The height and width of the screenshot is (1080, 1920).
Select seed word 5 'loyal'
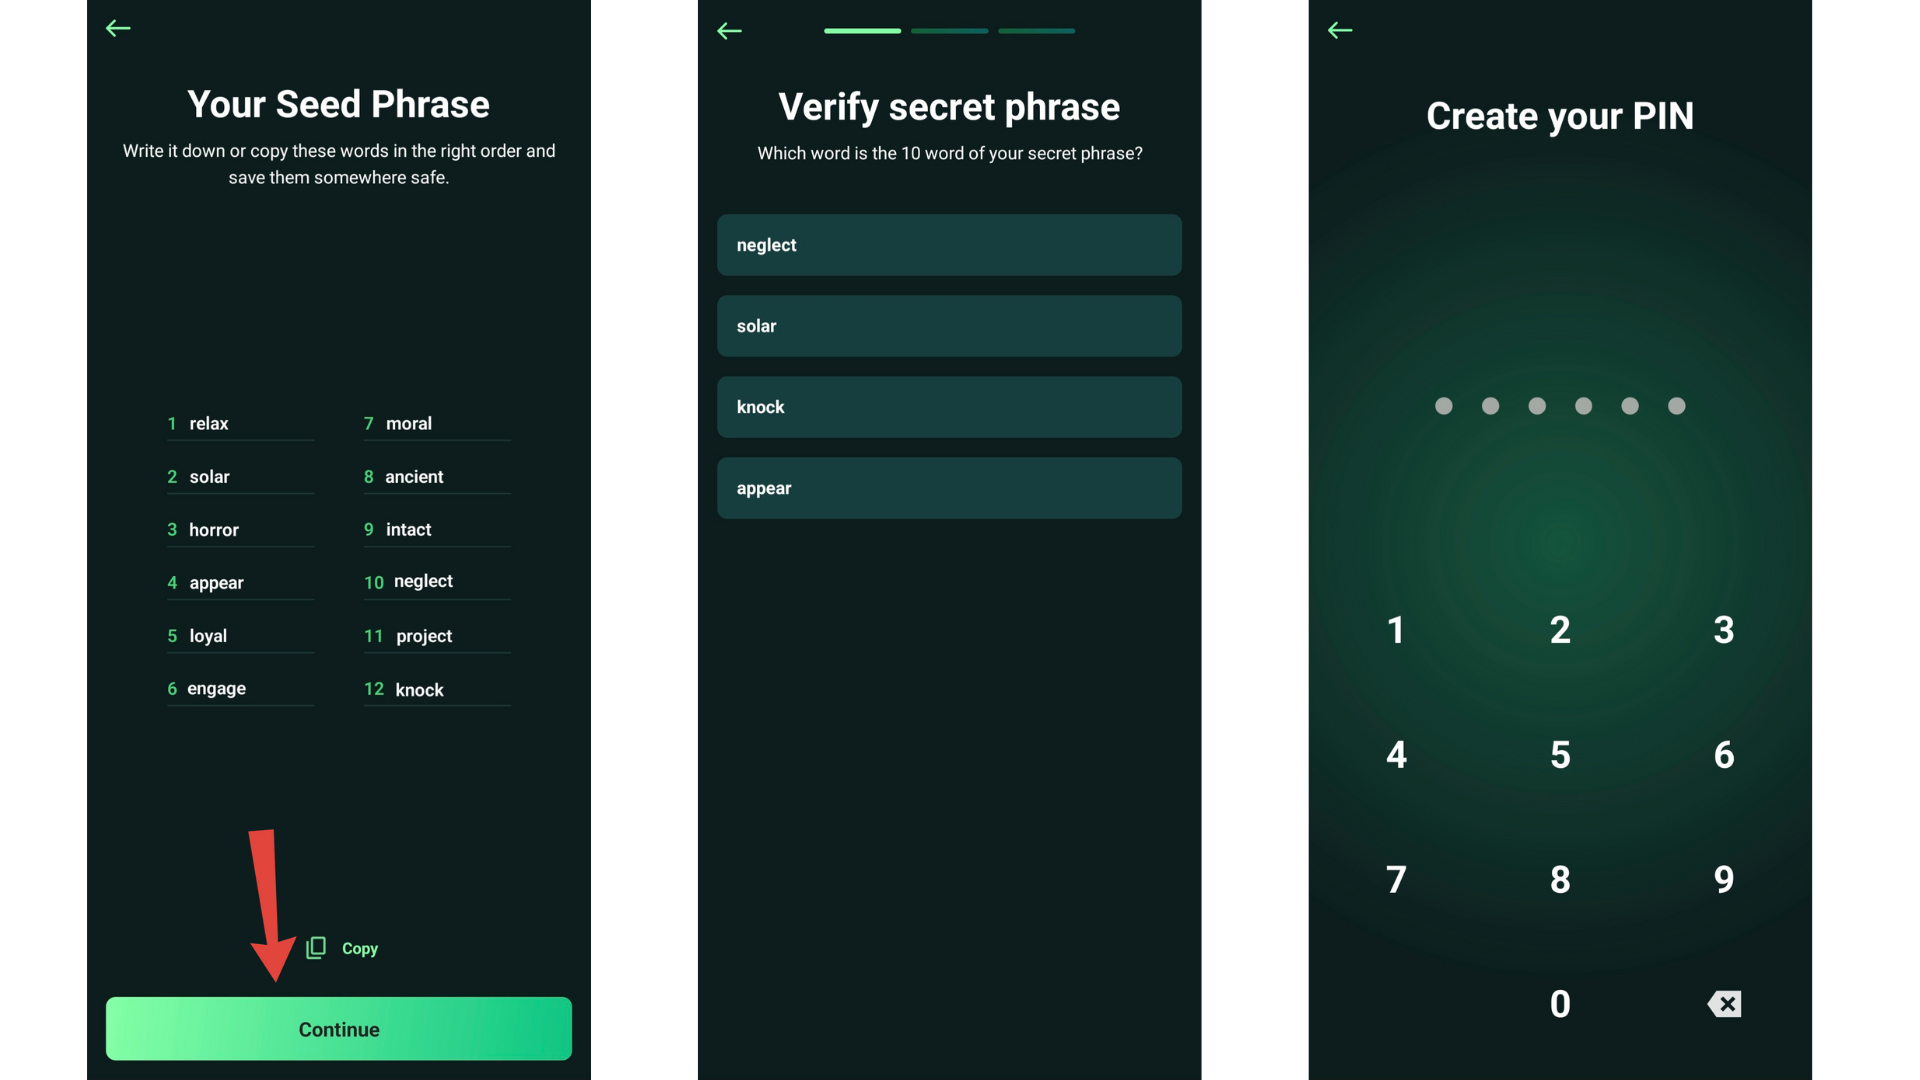[x=240, y=636]
